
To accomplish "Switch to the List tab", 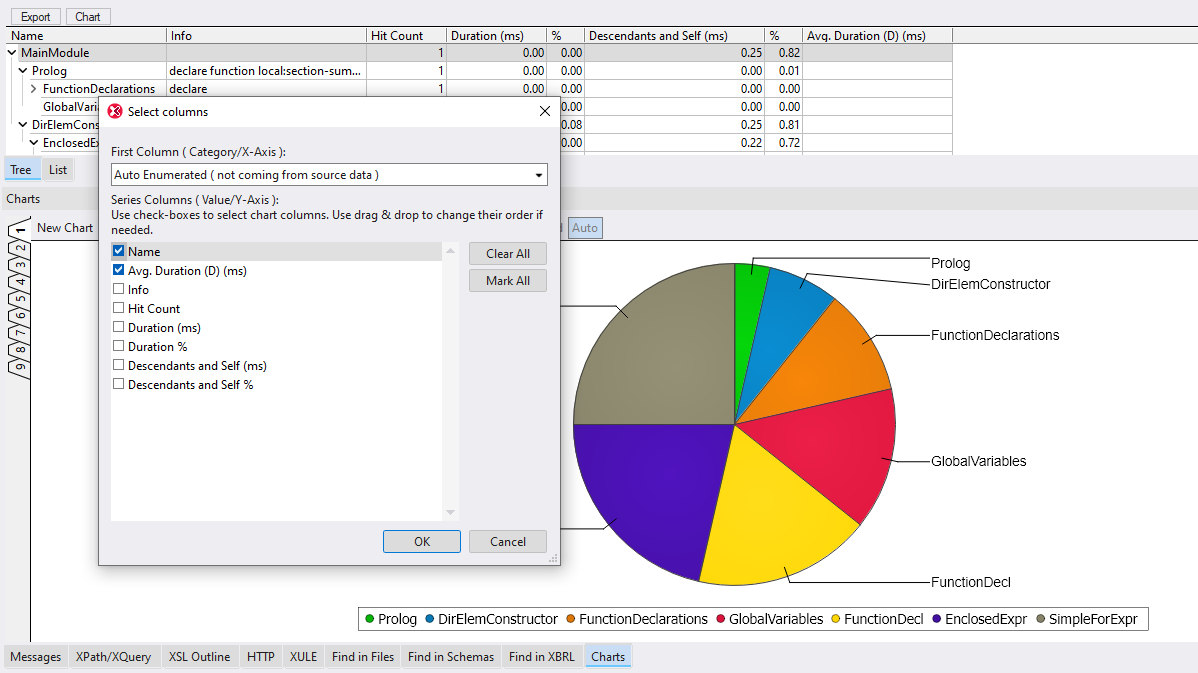I will [x=57, y=169].
